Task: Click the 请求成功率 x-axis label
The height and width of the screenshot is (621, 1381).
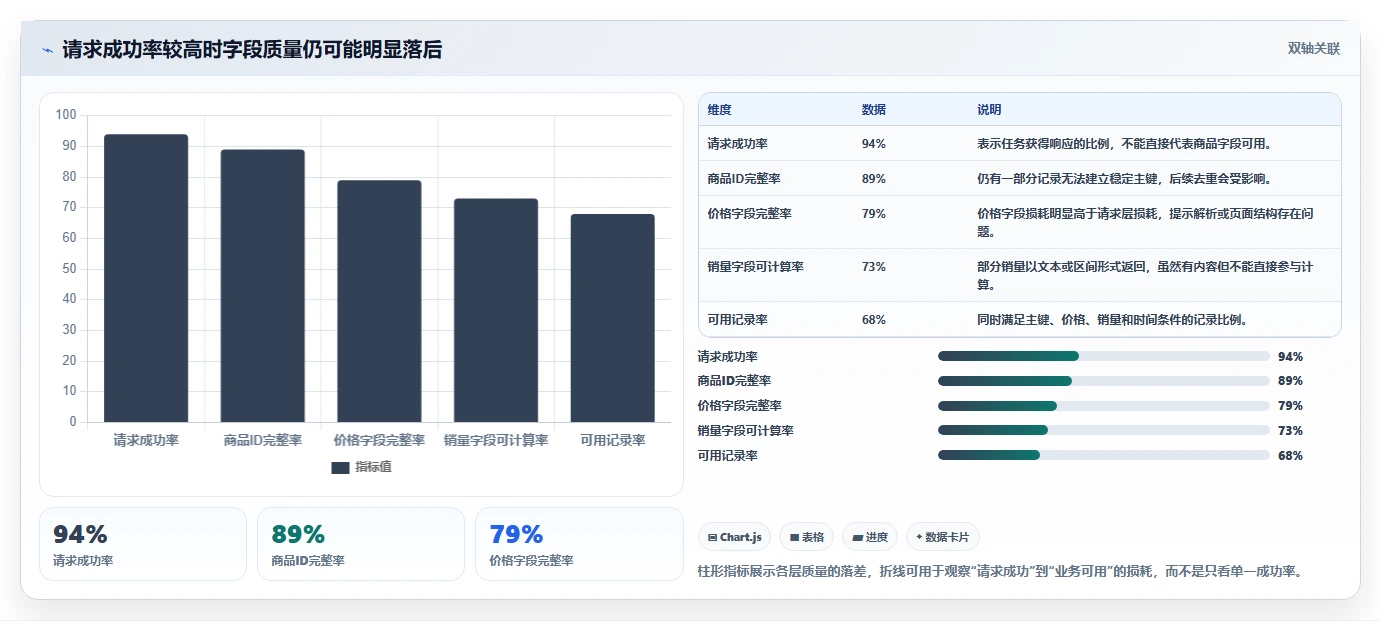Action: [146, 440]
